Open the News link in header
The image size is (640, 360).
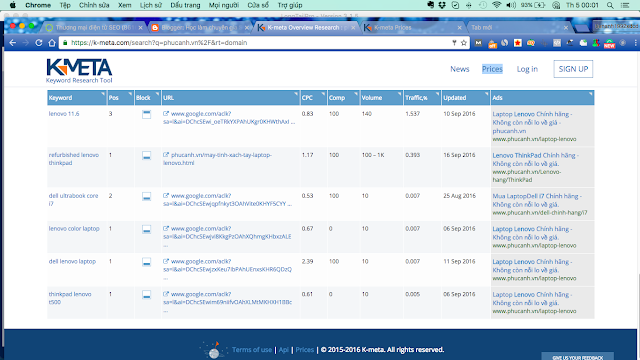click(x=460, y=69)
